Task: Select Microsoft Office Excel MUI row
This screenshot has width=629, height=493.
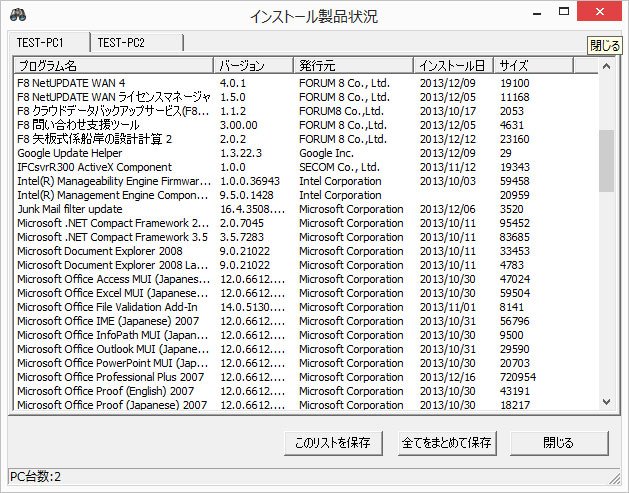Action: click(x=306, y=293)
